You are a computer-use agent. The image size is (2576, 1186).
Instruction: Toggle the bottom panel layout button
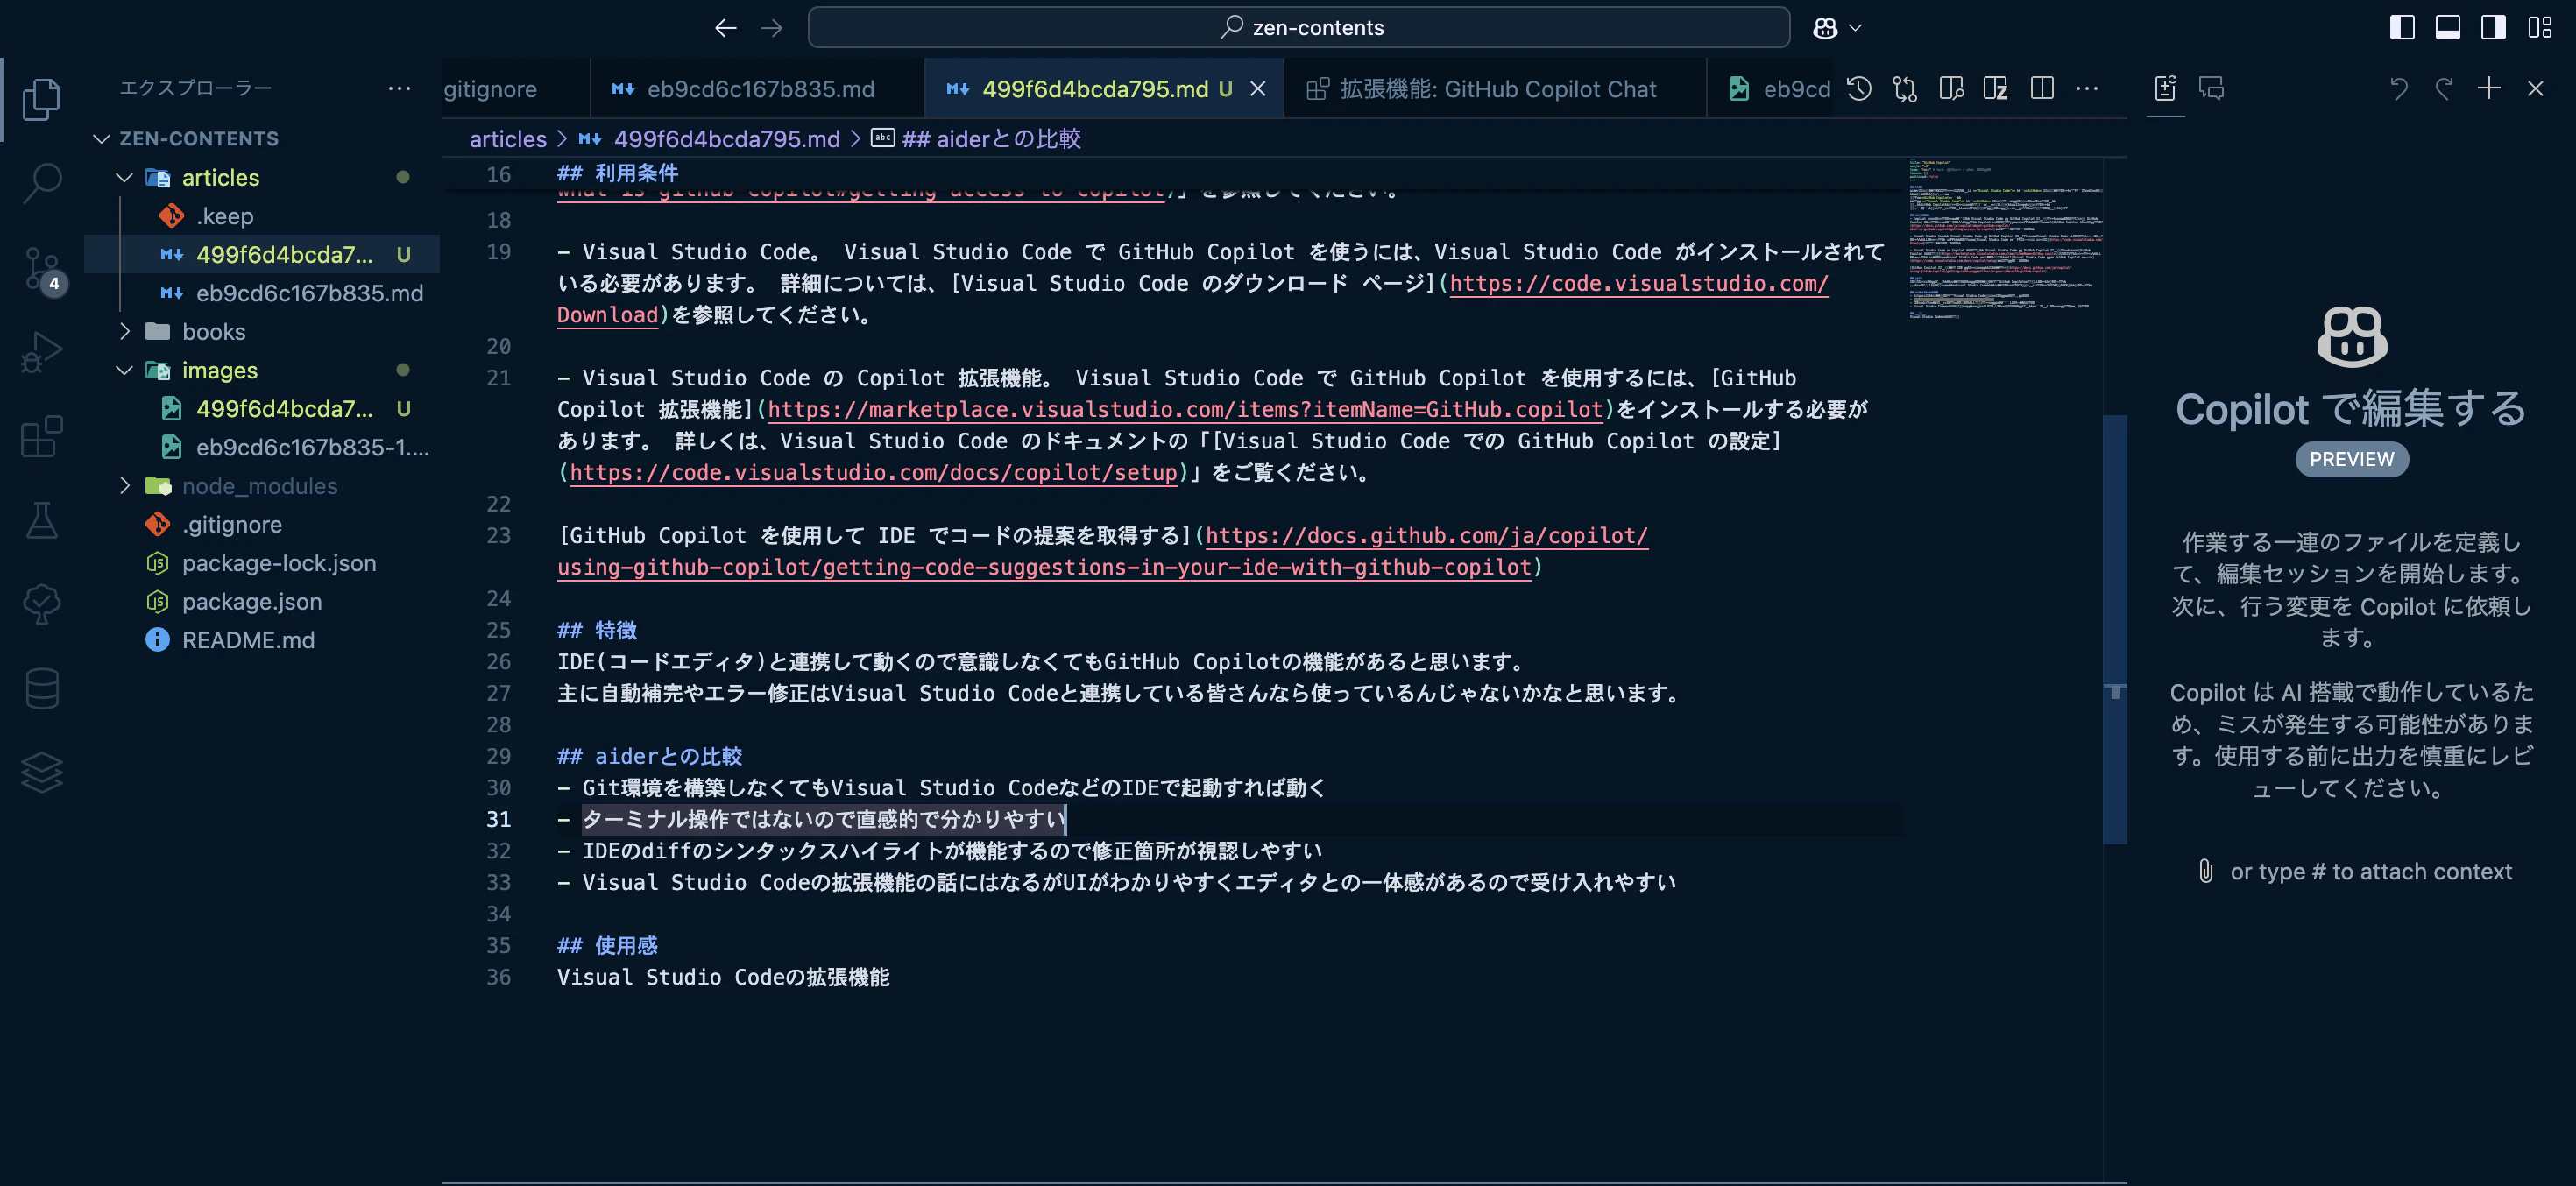pyautogui.click(x=2448, y=28)
